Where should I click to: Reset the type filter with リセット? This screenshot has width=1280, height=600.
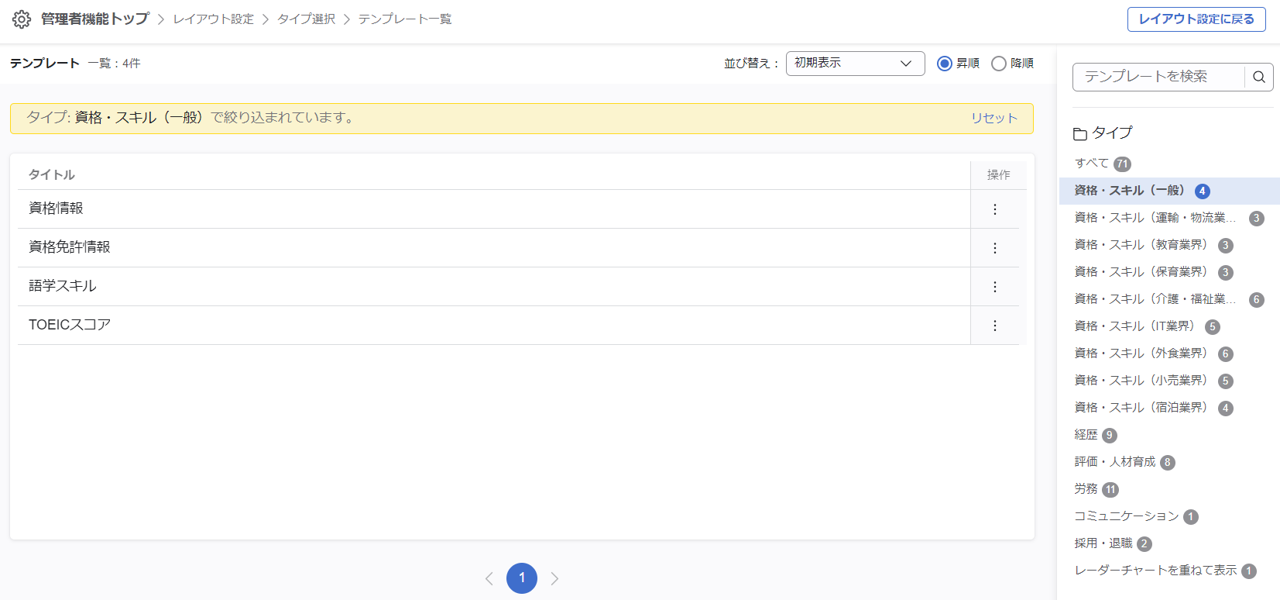994,118
